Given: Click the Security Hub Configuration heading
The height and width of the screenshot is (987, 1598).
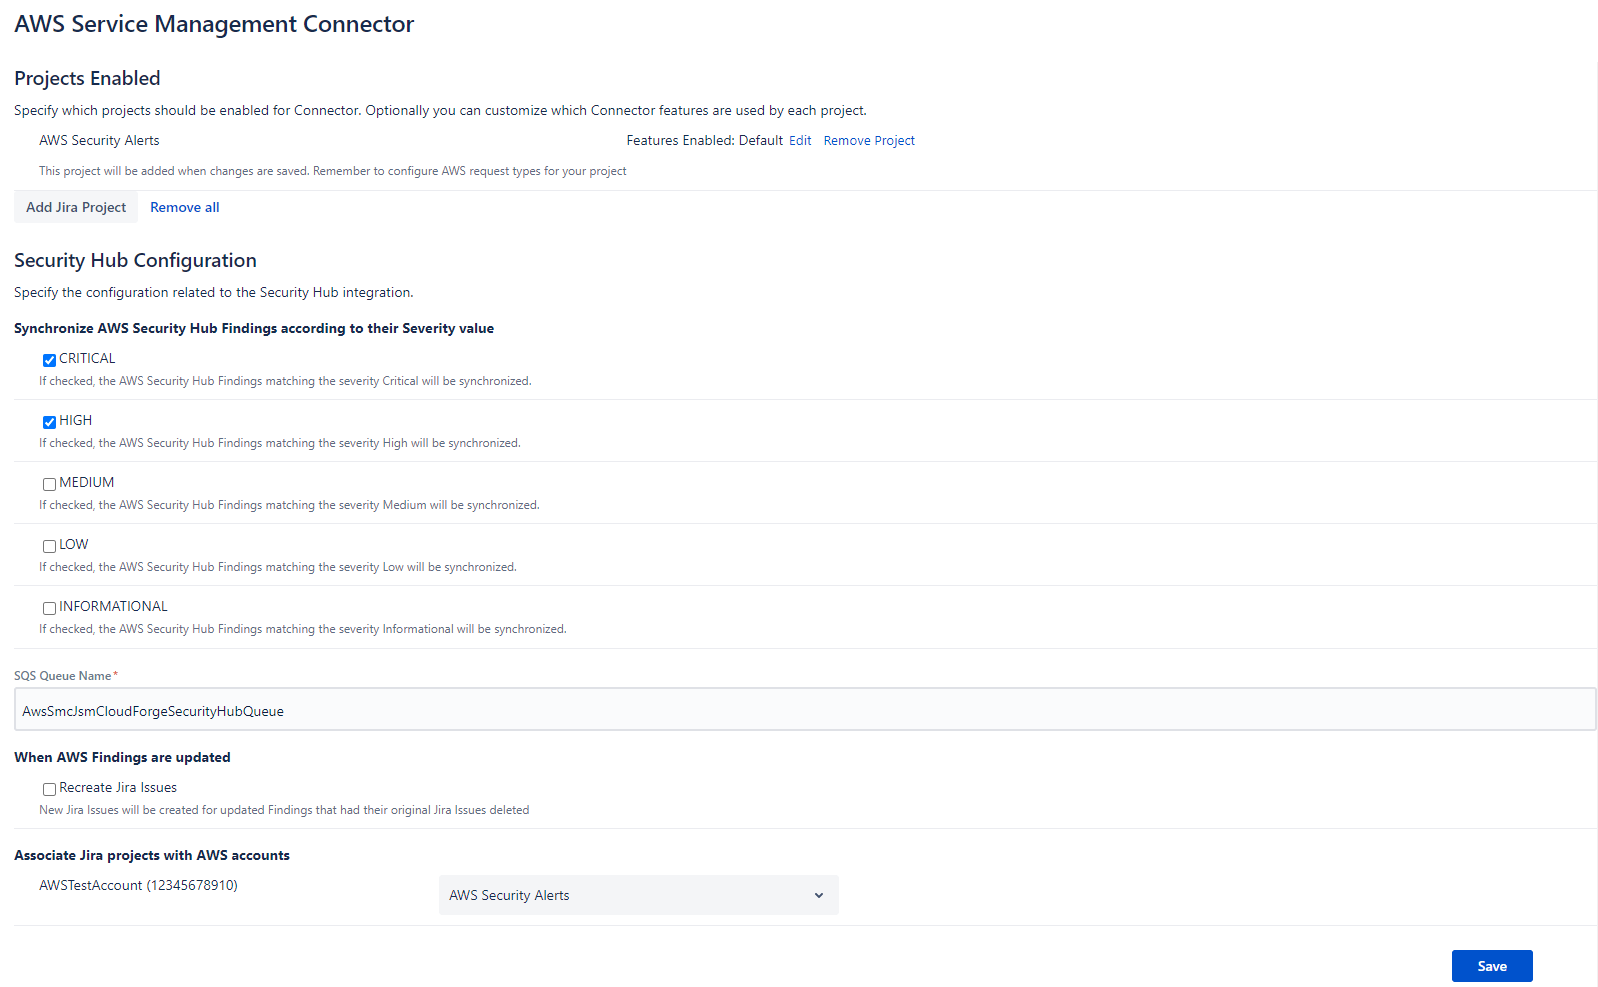Looking at the screenshot, I should [135, 260].
